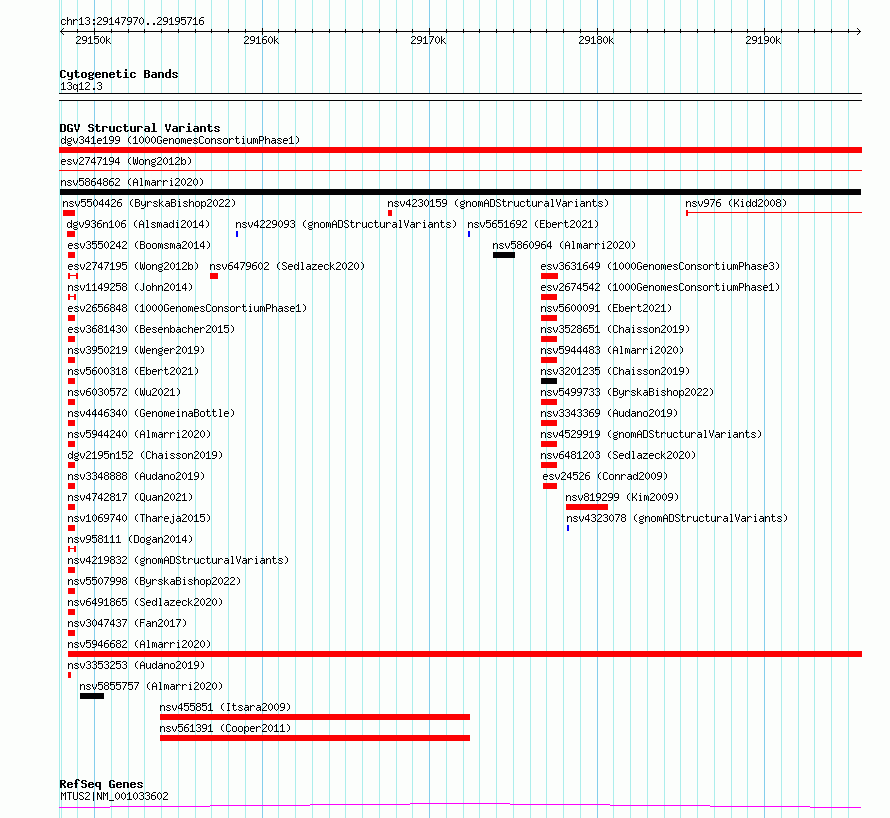The width and height of the screenshot is (890, 818).
Task: Select nsv5944240 Almarri2020 label
Action: point(139,434)
